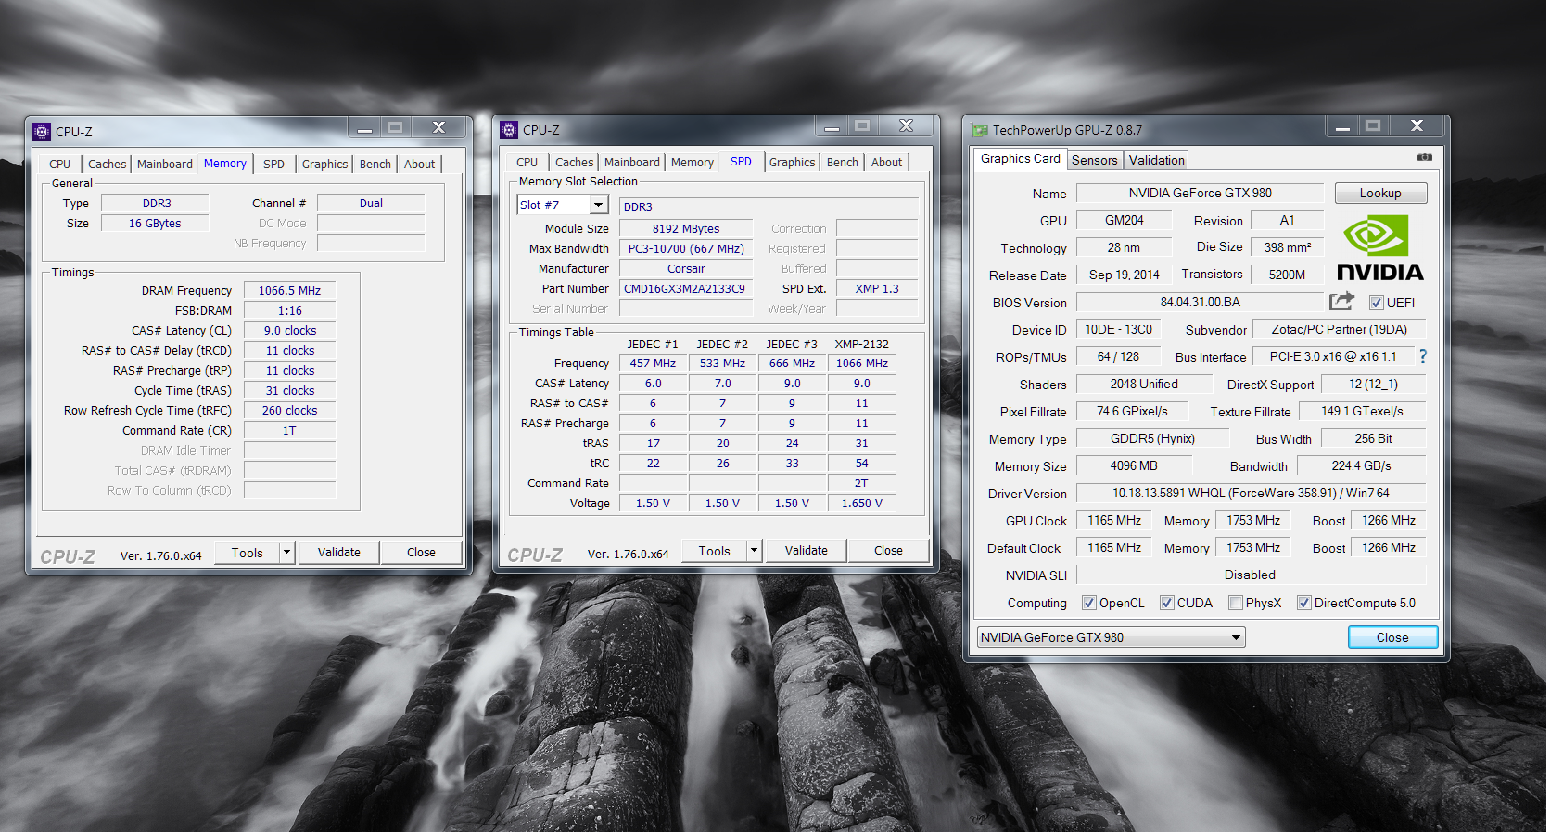Select Graphics Card tab in GPU-Z
Viewport: 1546px width, 832px height.
tap(1020, 159)
